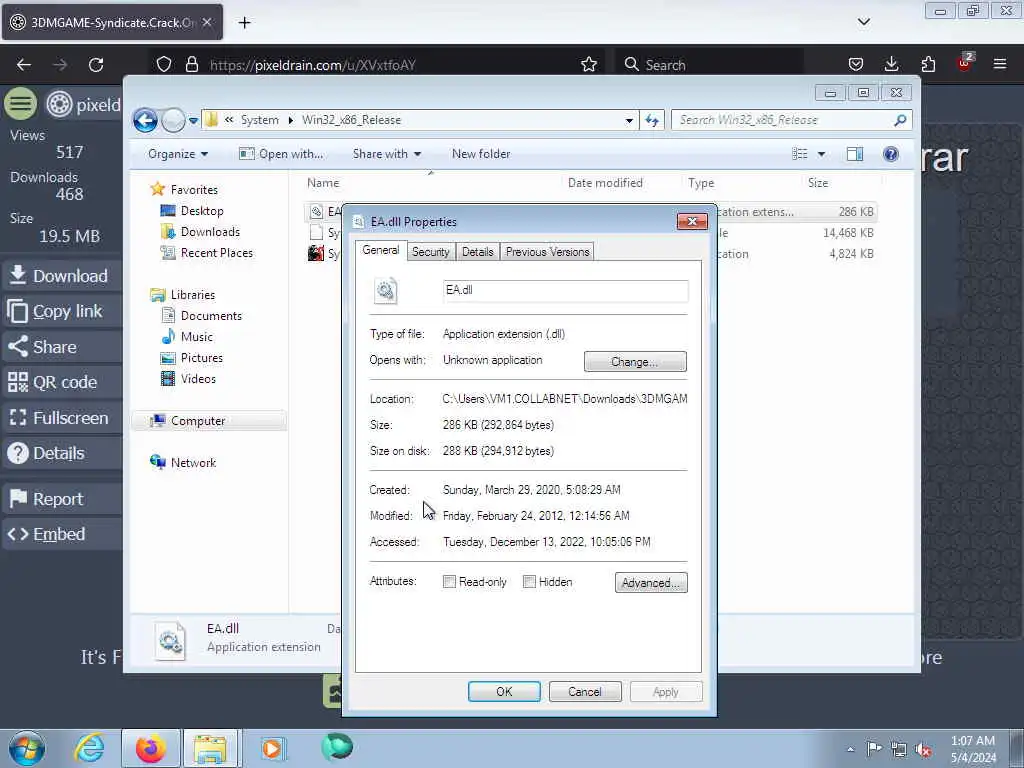Screen dimensions: 1024x768
Task: Click the Firefox Search box
Action: click(x=710, y=65)
